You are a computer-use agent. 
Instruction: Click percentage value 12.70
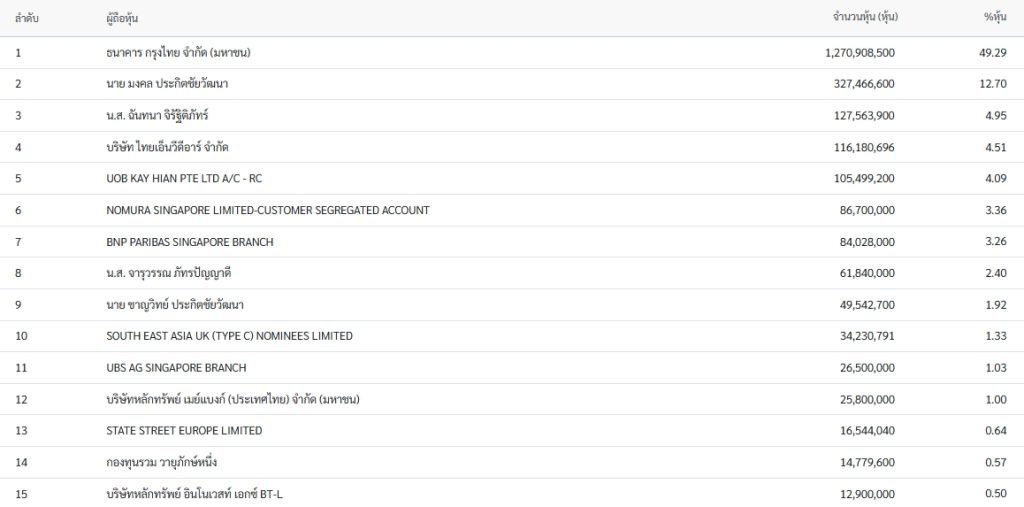pos(993,84)
